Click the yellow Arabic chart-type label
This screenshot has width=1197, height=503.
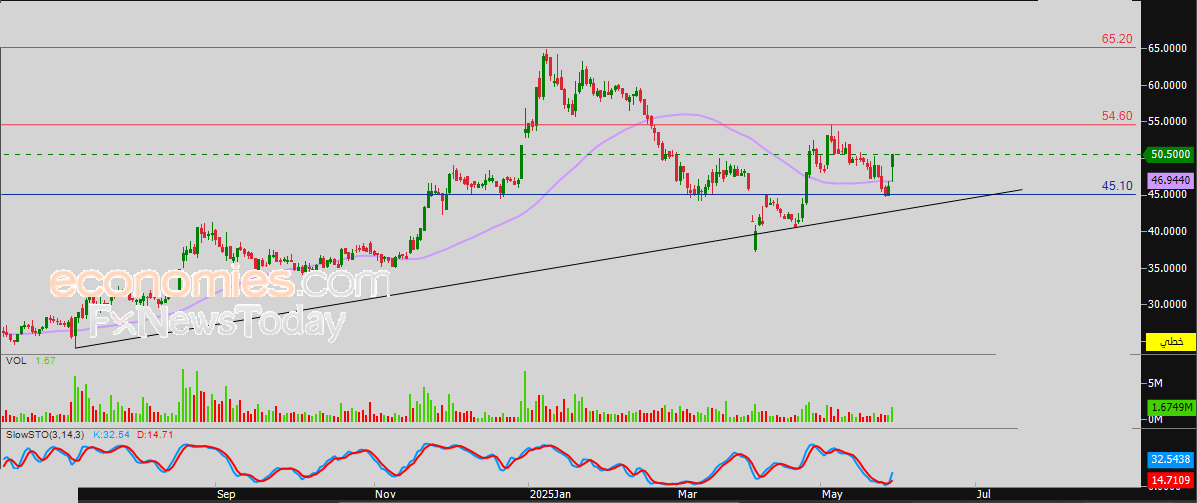pos(1170,340)
